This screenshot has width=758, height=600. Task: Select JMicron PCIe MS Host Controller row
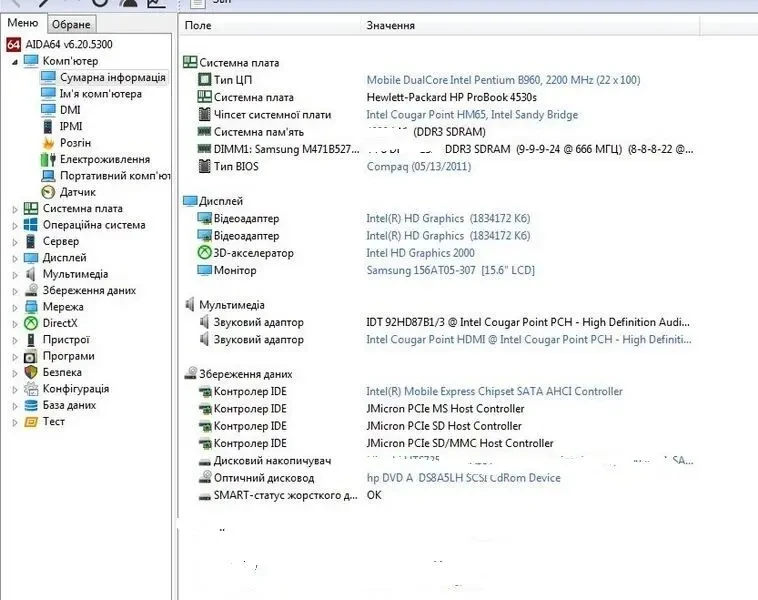(445, 409)
